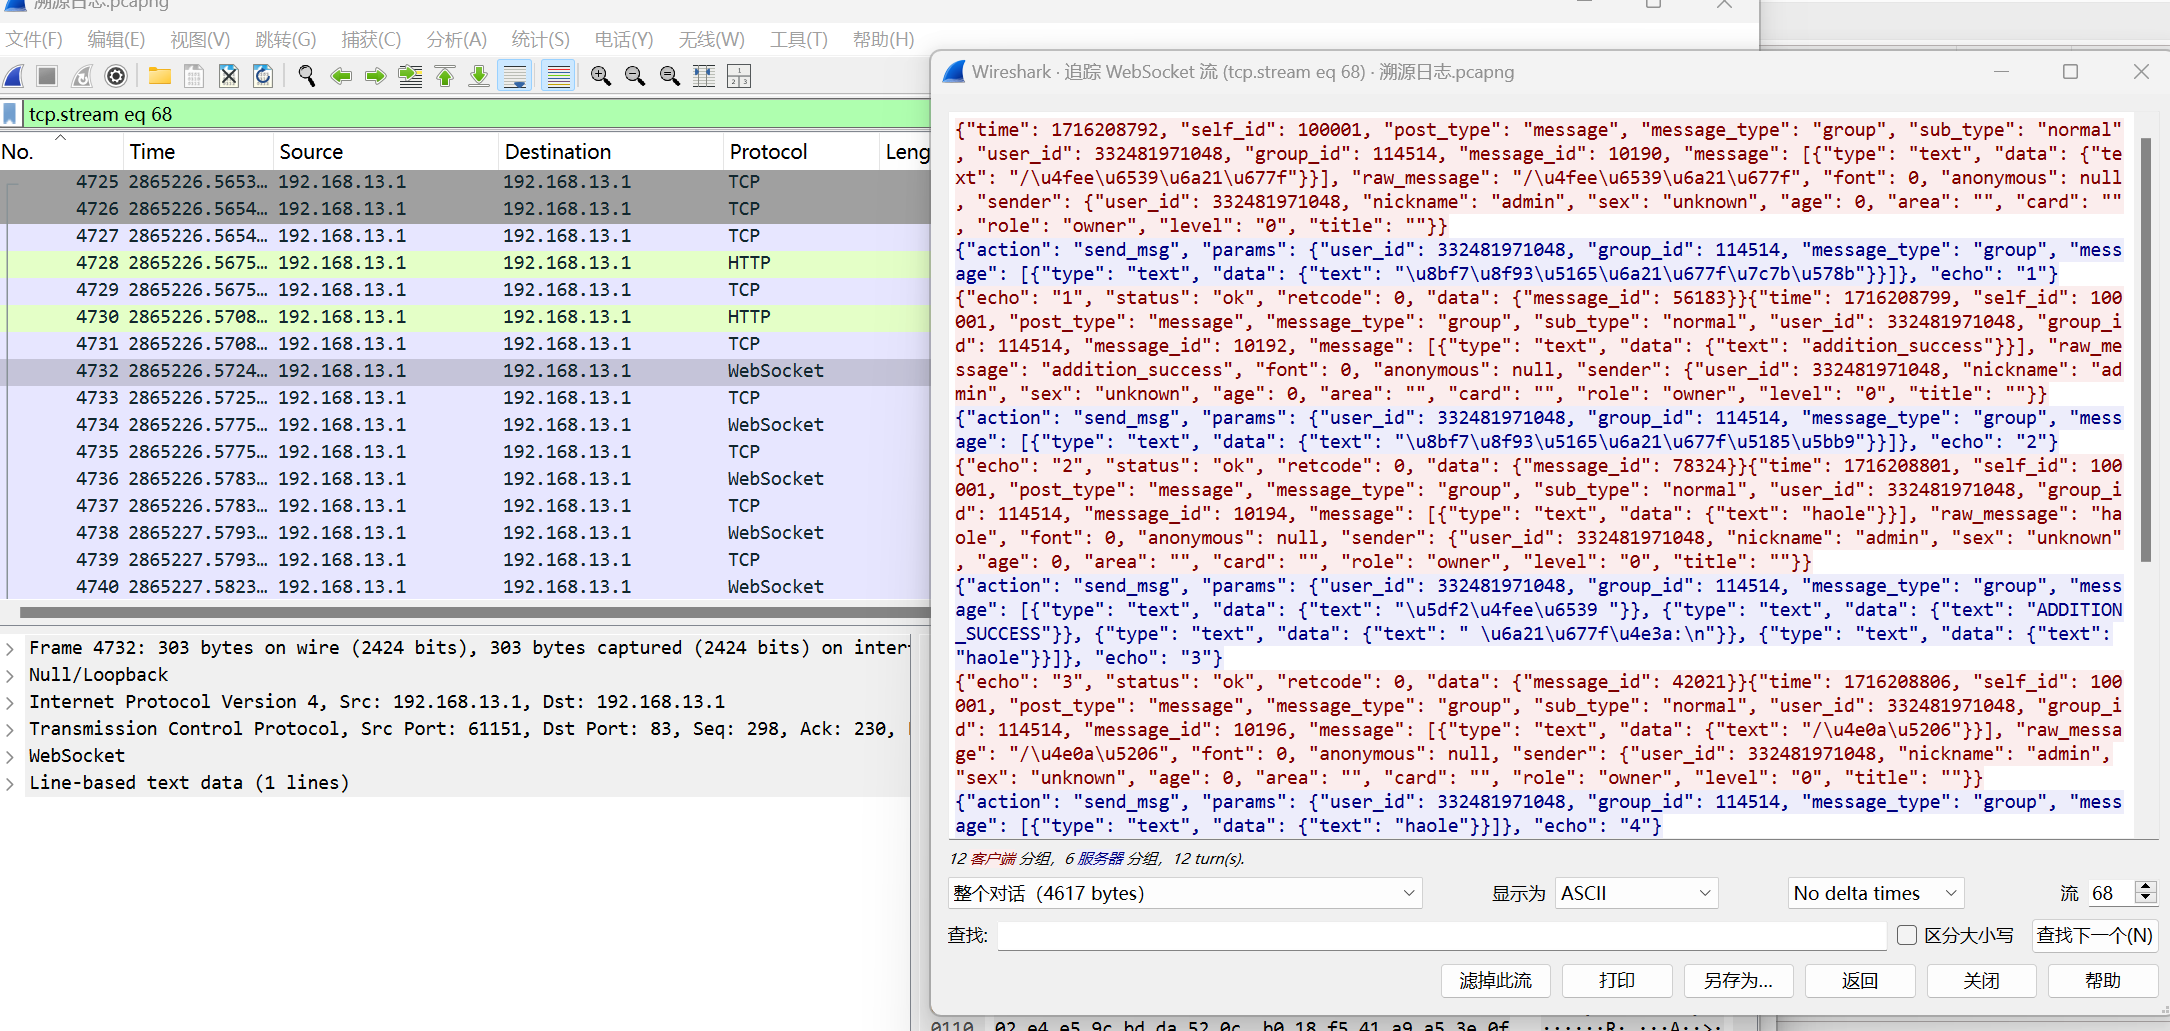Close the current capture file
The width and height of the screenshot is (2170, 1031).
click(229, 76)
